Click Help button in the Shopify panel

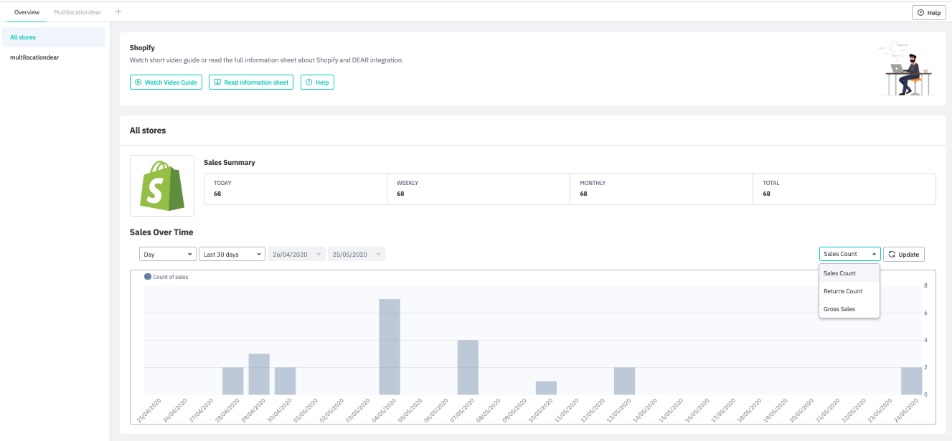(317, 82)
